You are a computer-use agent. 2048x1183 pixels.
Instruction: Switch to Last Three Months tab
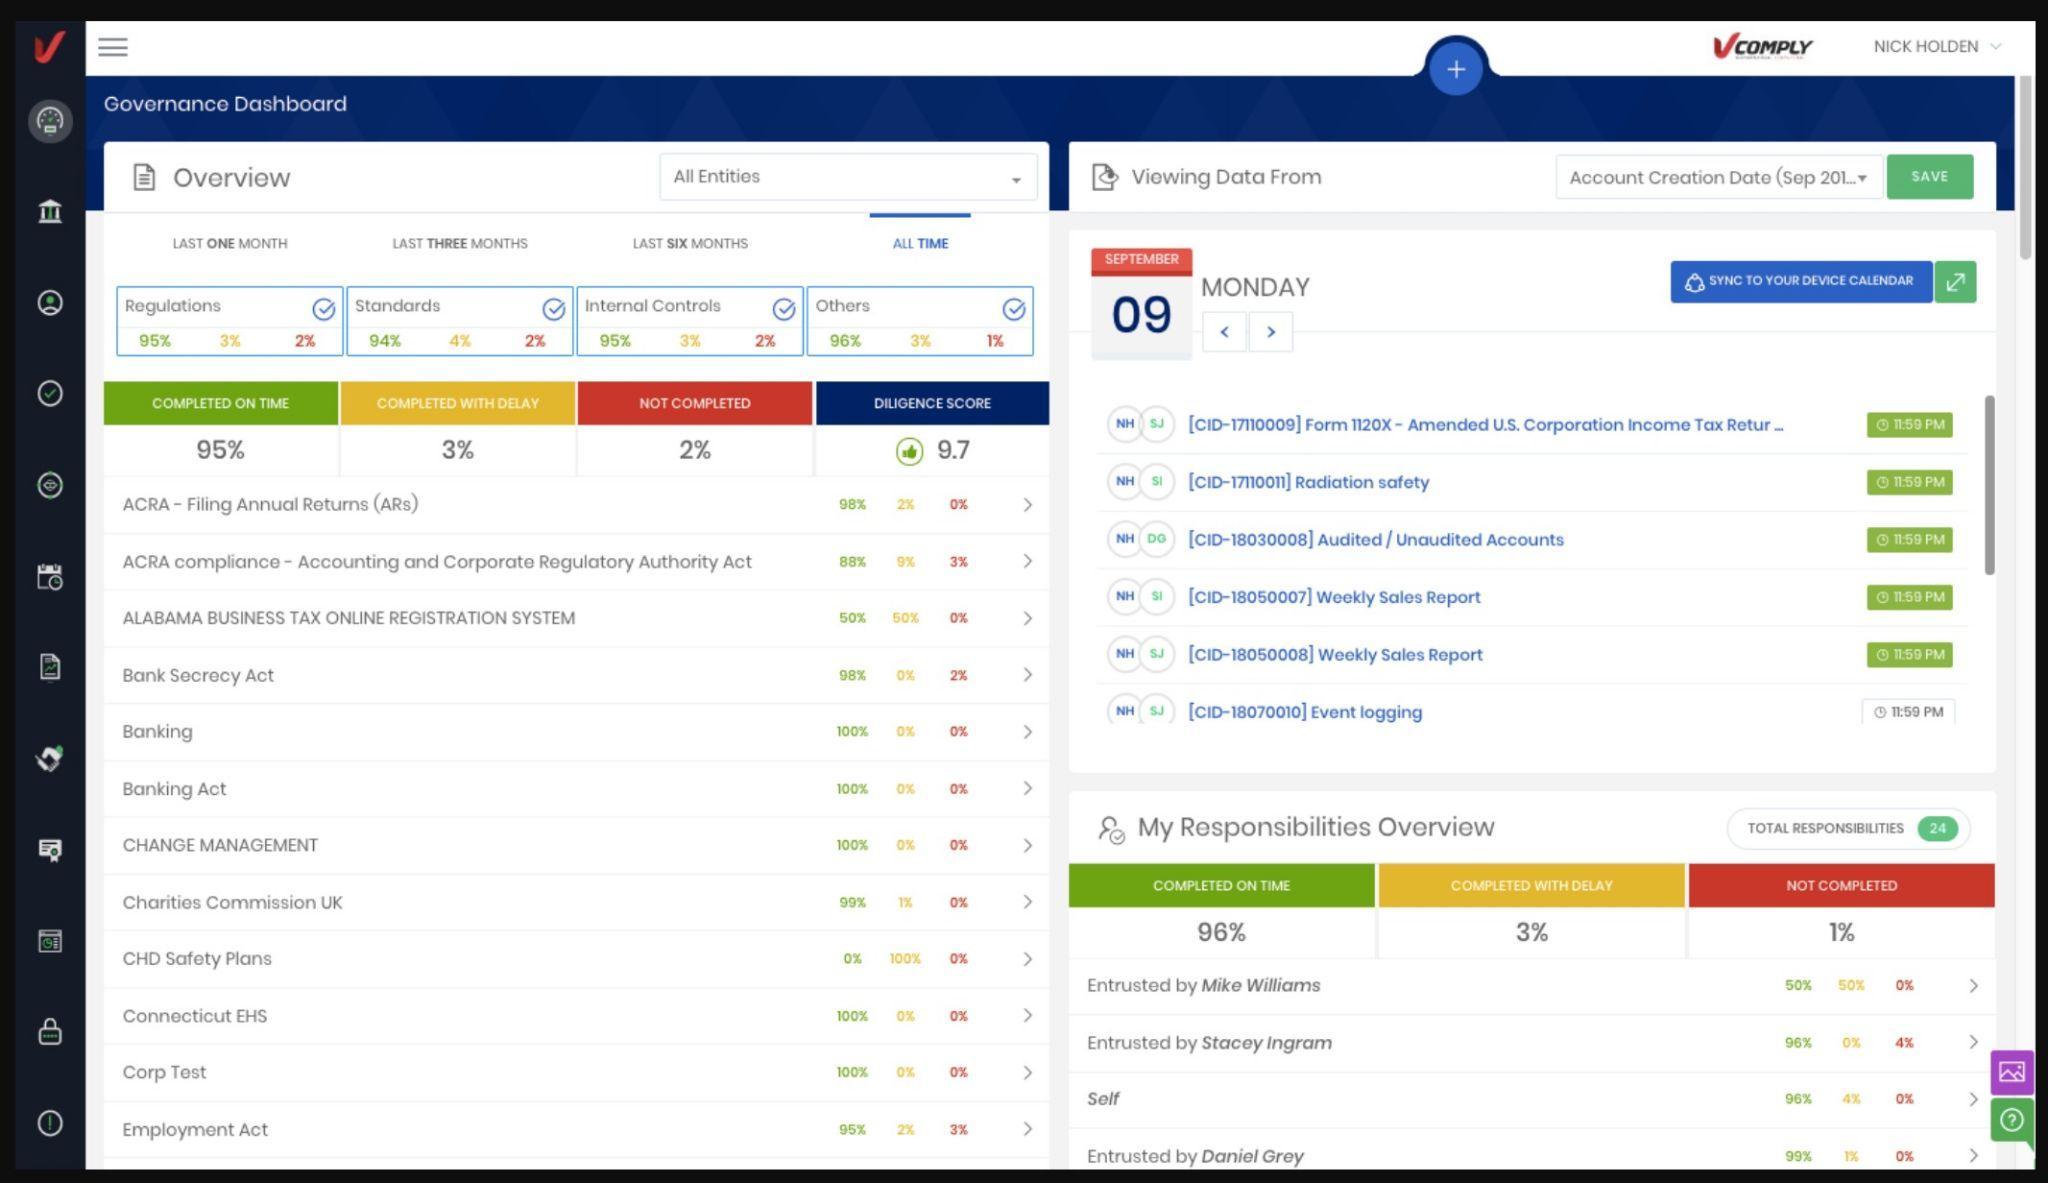pos(459,243)
